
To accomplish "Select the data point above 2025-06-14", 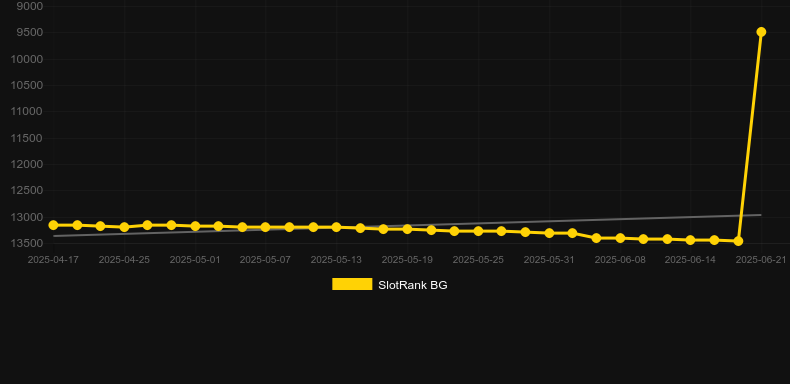I will point(690,240).
